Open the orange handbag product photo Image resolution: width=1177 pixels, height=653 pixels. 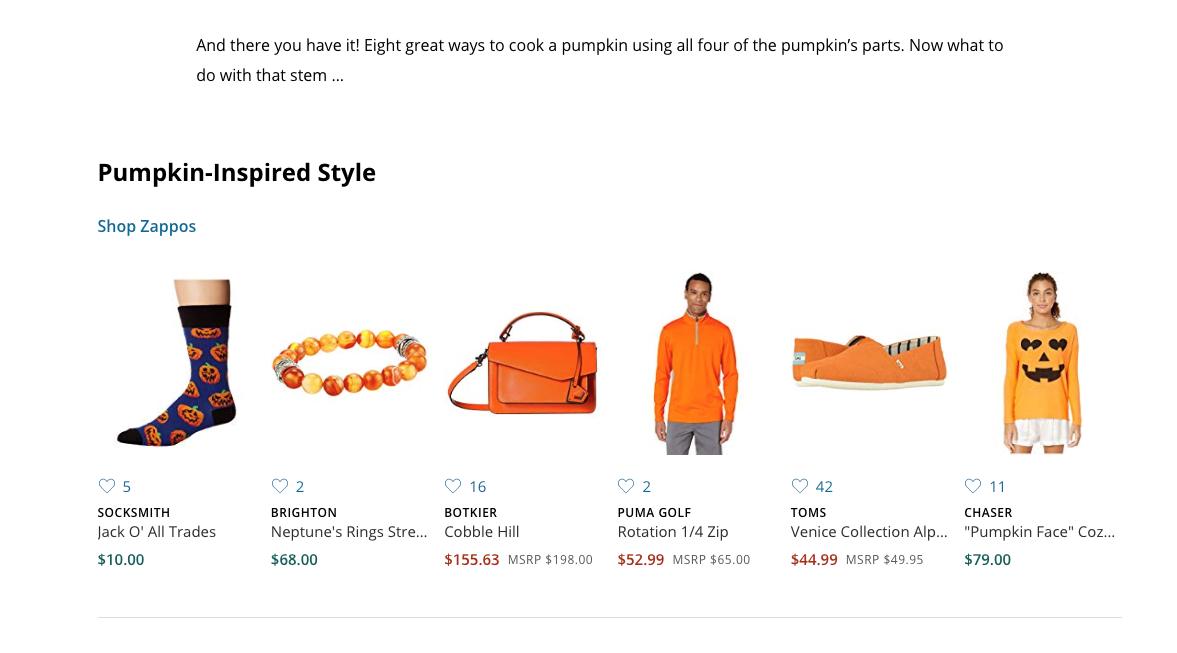coord(522,363)
